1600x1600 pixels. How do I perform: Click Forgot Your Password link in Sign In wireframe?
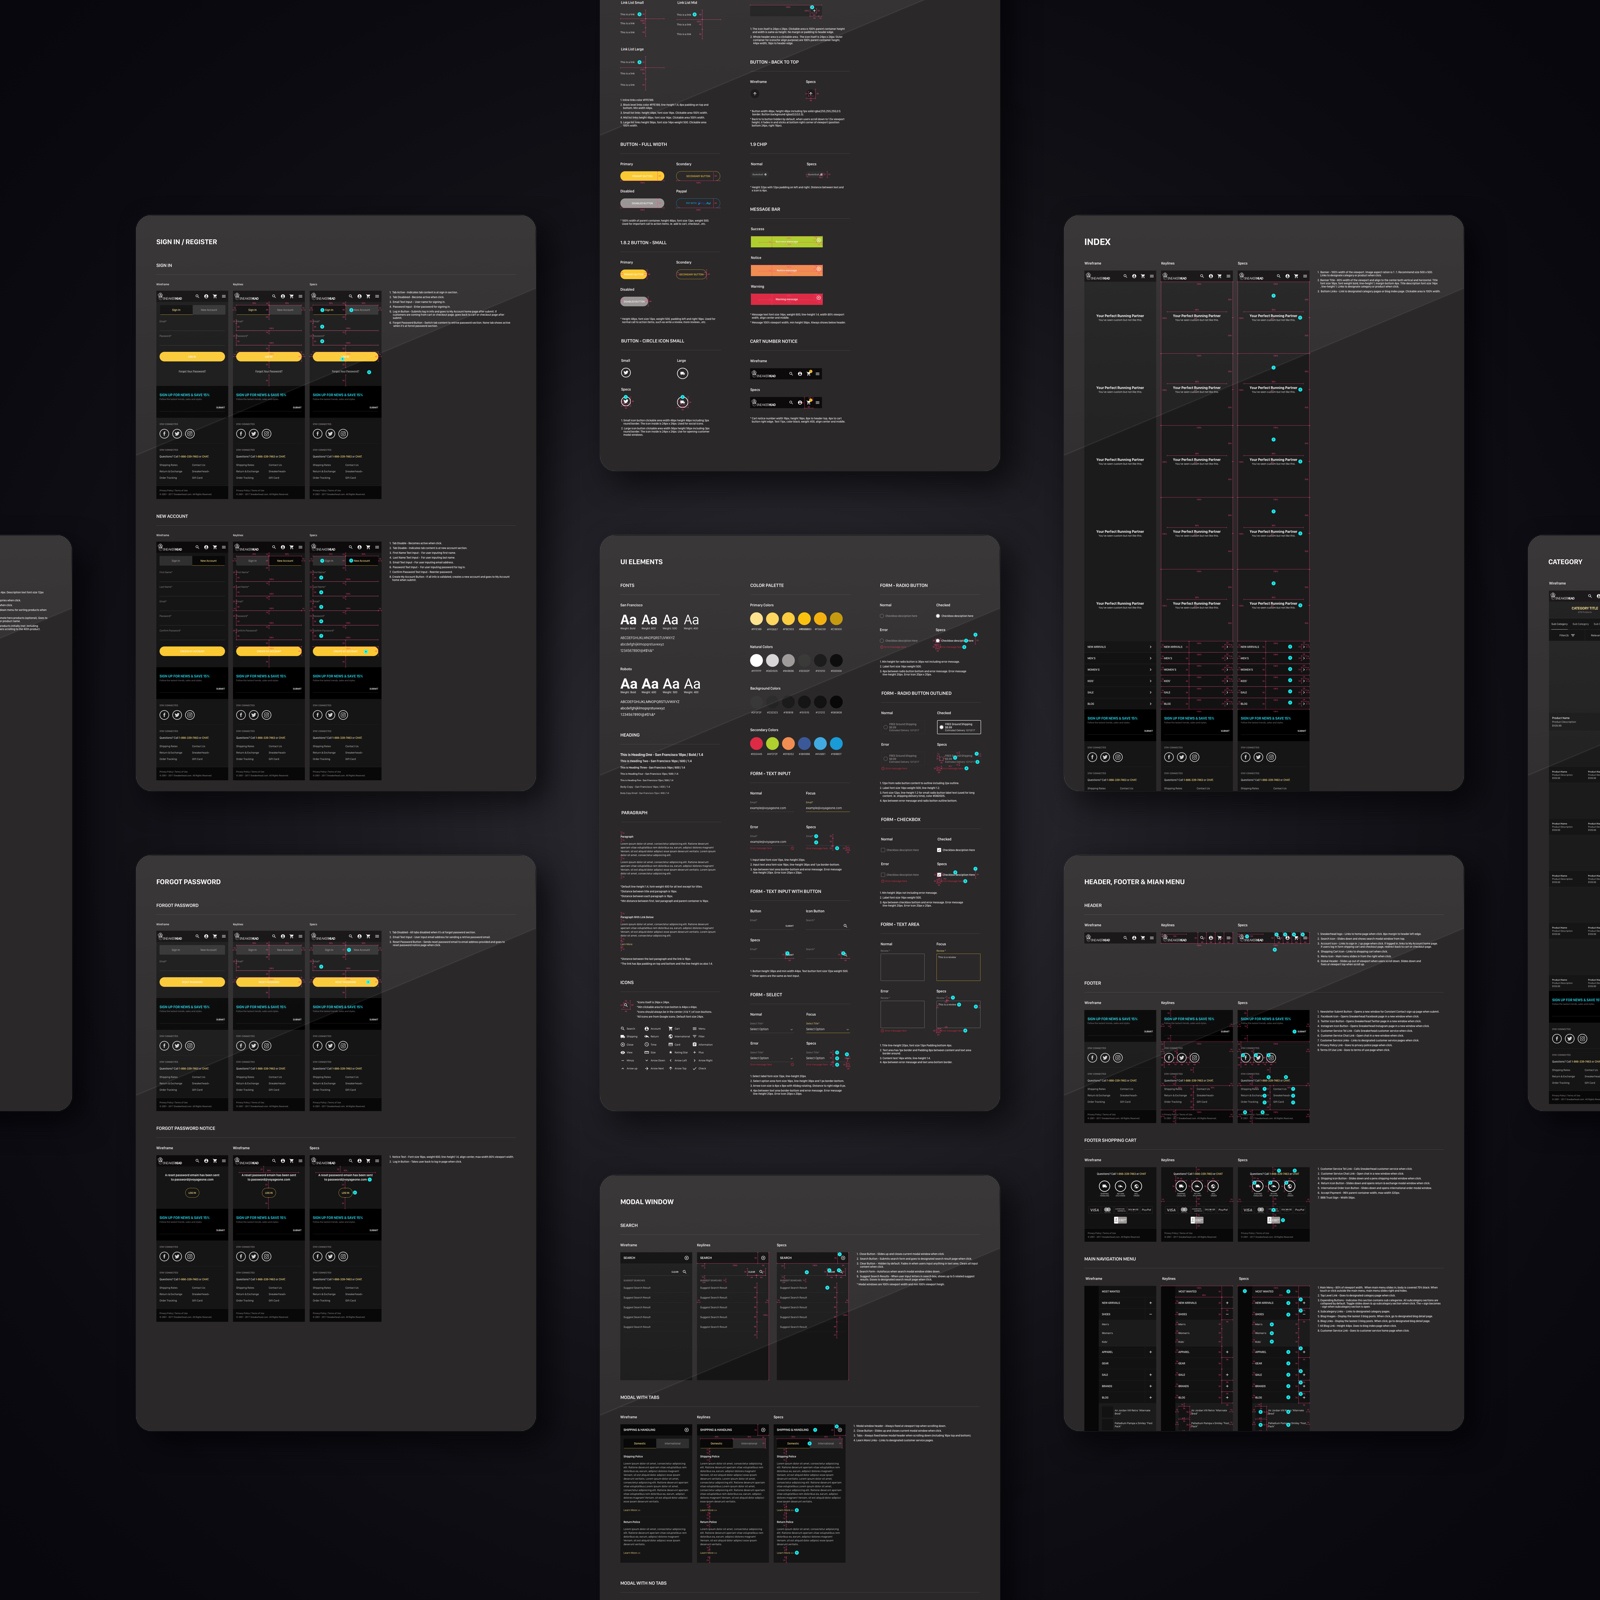pyautogui.click(x=192, y=371)
